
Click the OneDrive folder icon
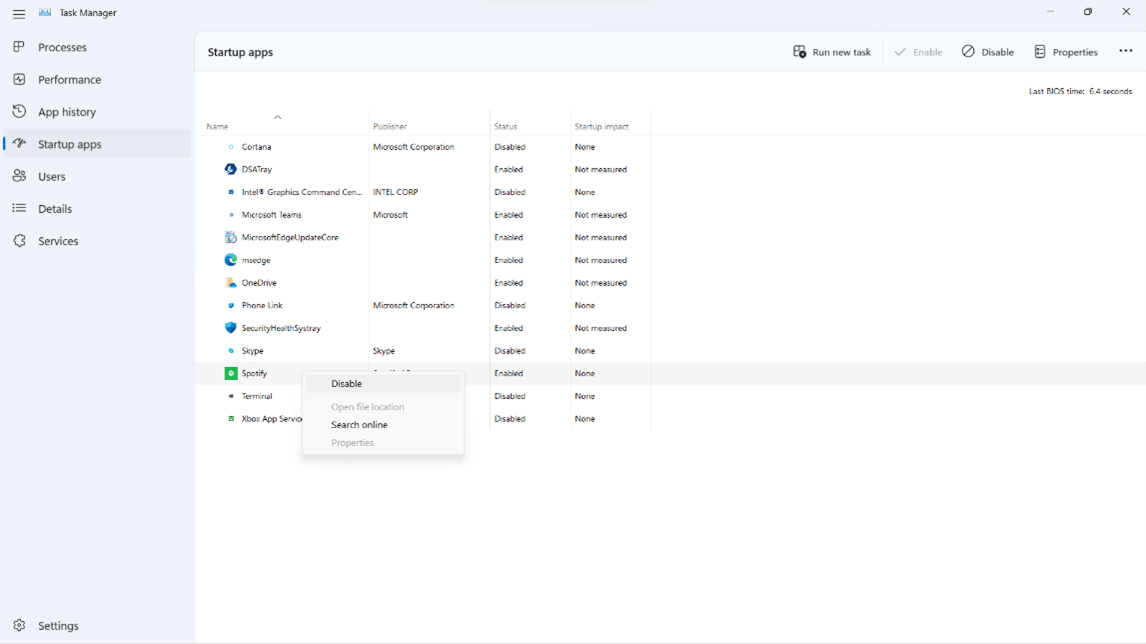[x=231, y=282]
